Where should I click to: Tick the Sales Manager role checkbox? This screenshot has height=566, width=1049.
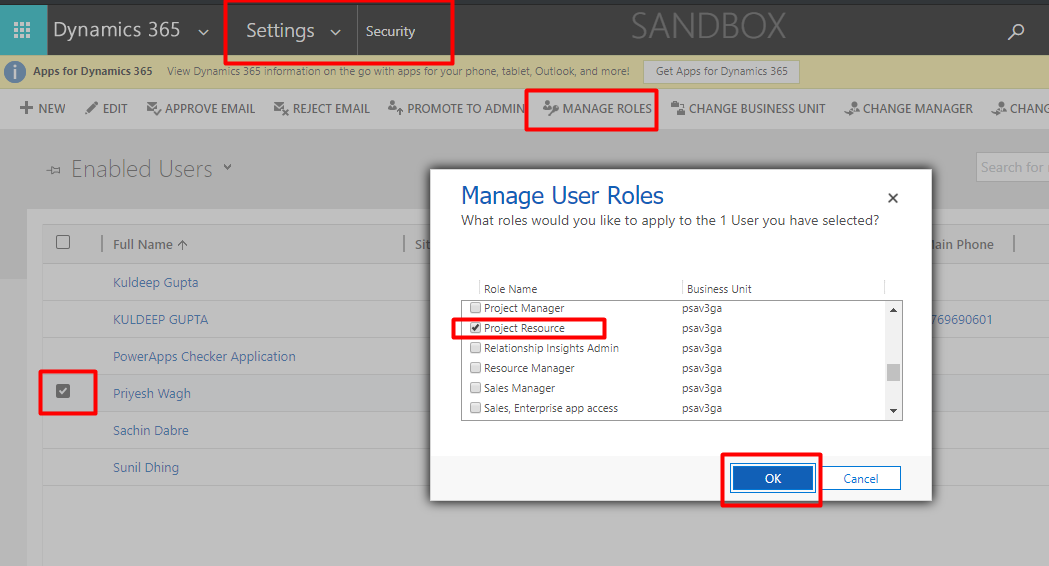point(476,388)
